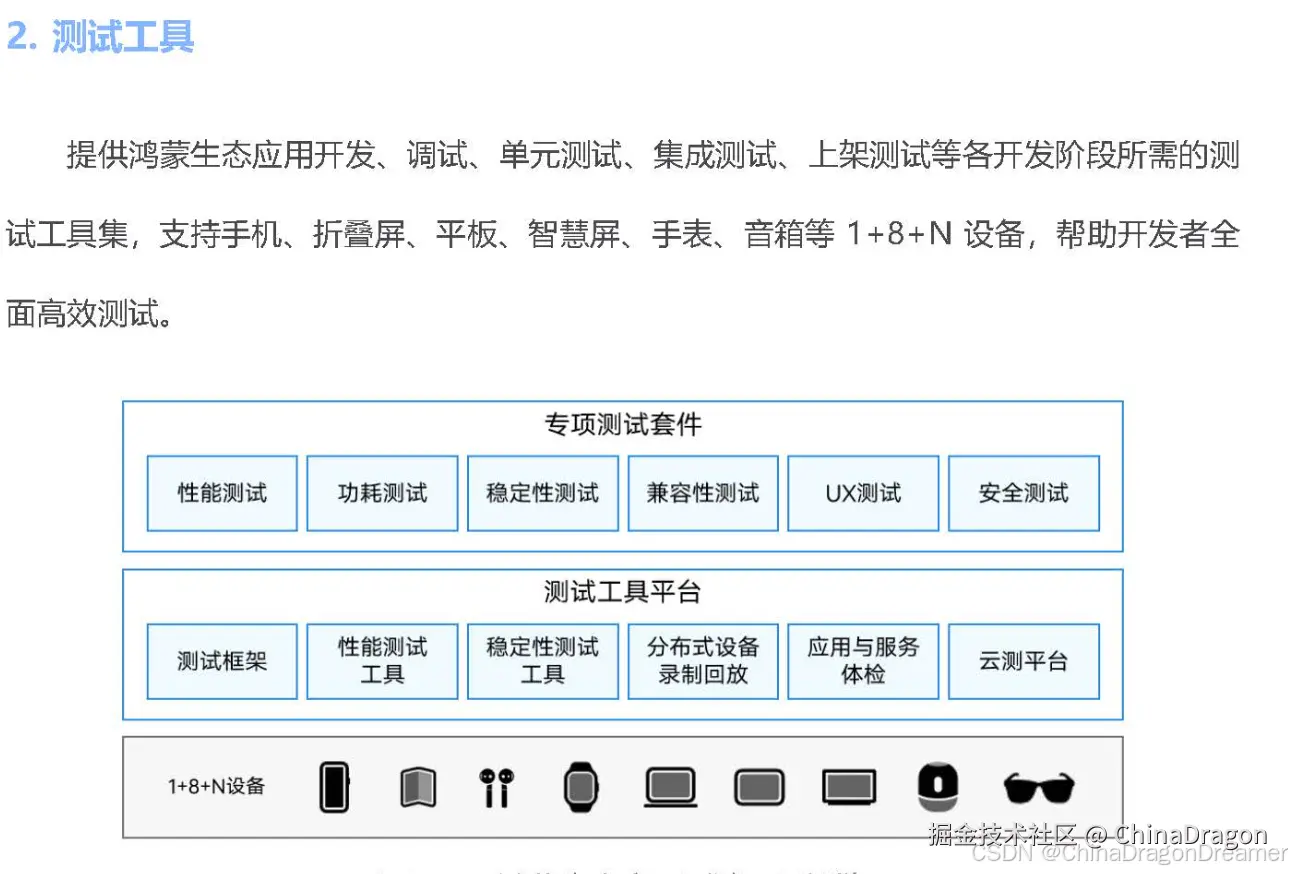The image size is (1292, 874).
Task: Select the 性能测试 box
Action: pos(222,493)
